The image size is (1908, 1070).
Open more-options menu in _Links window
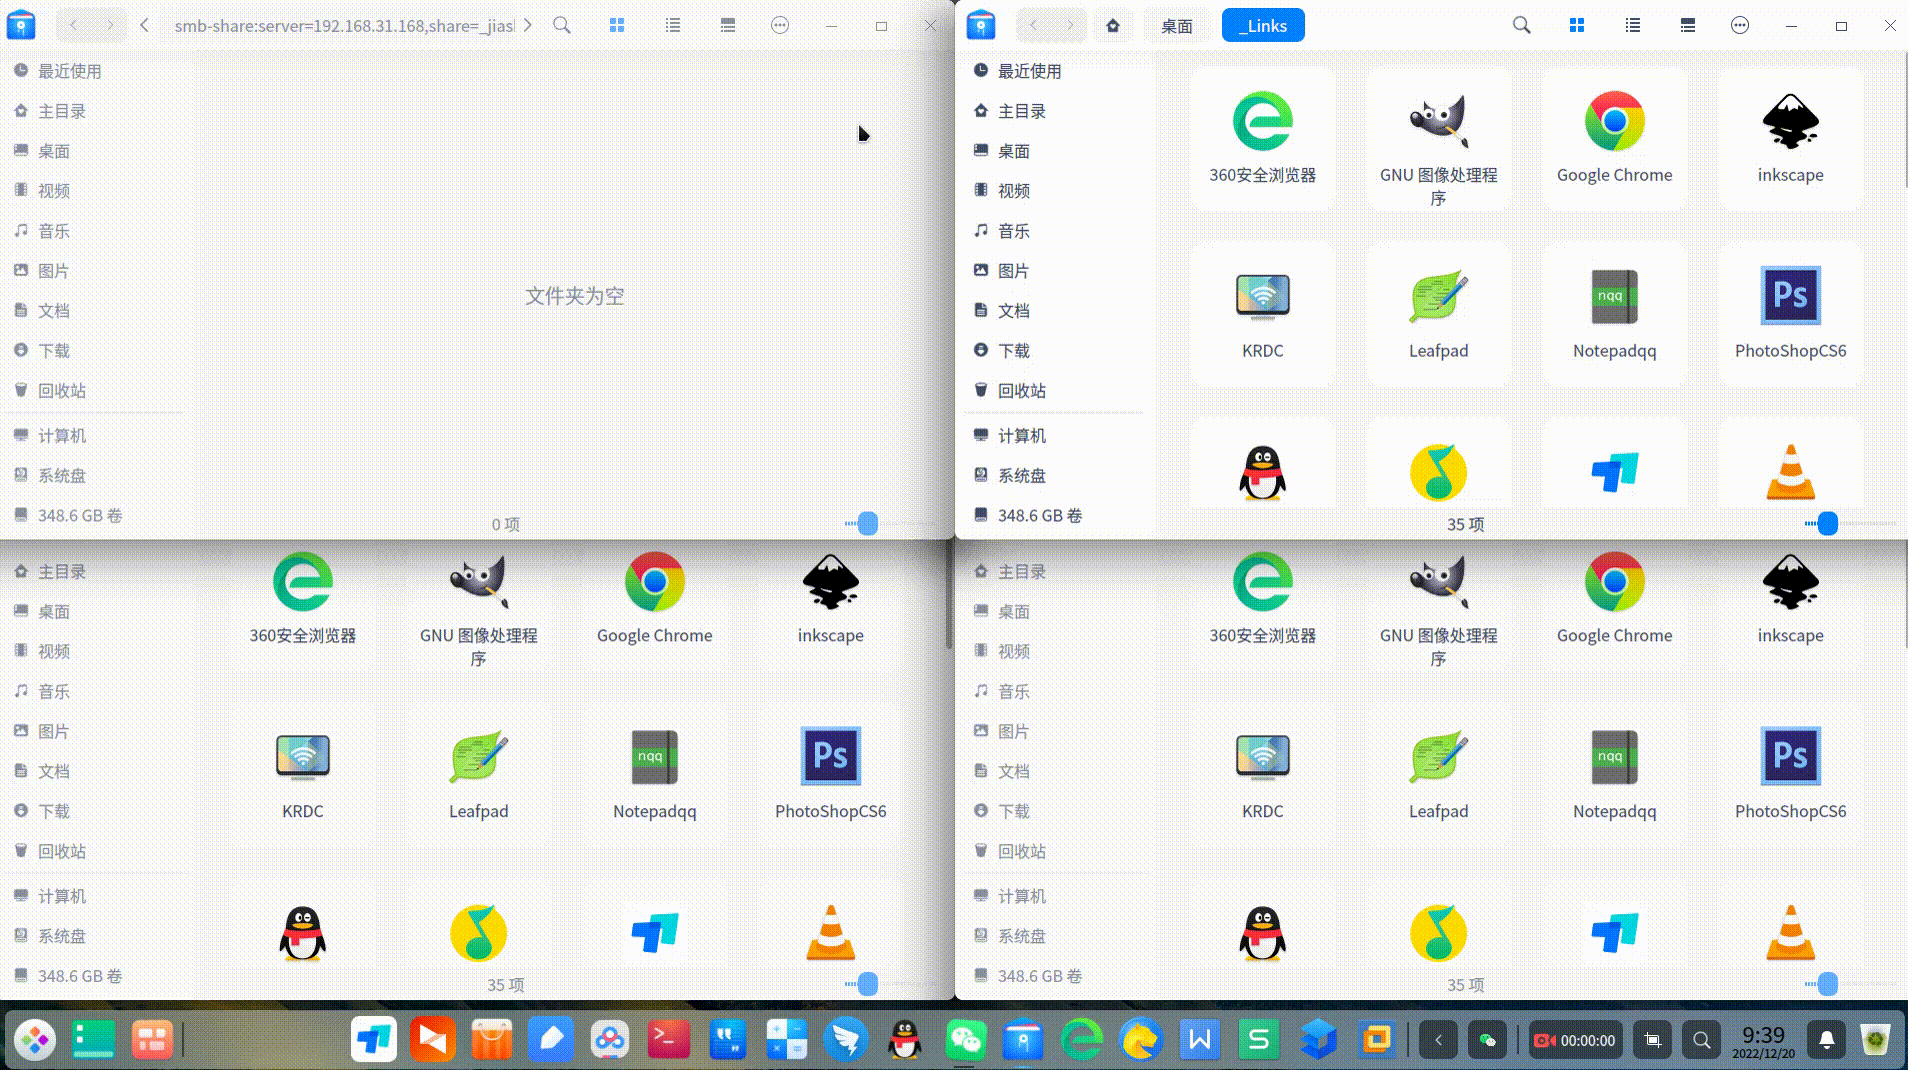[1740, 26]
